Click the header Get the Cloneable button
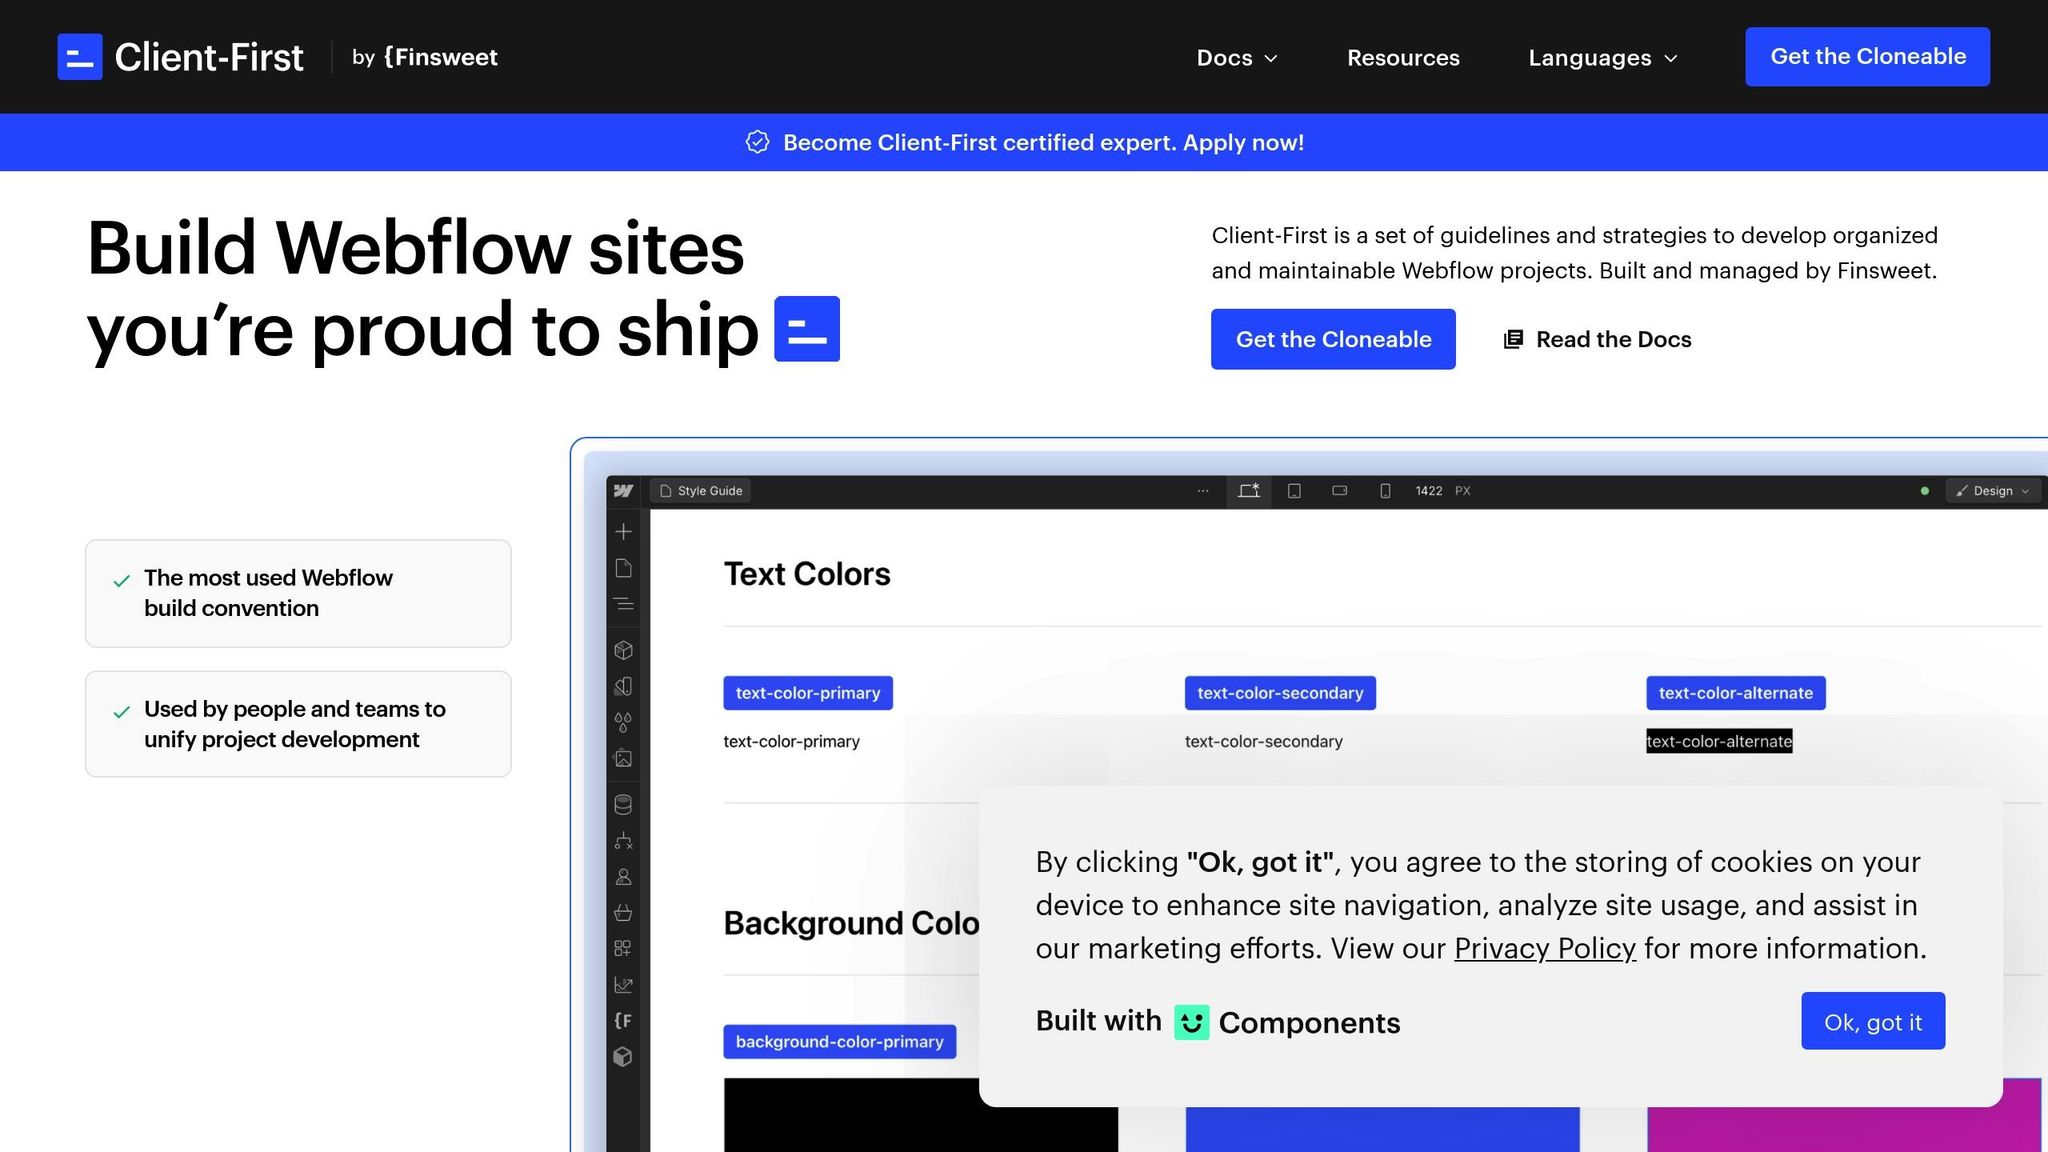 [x=1867, y=57]
